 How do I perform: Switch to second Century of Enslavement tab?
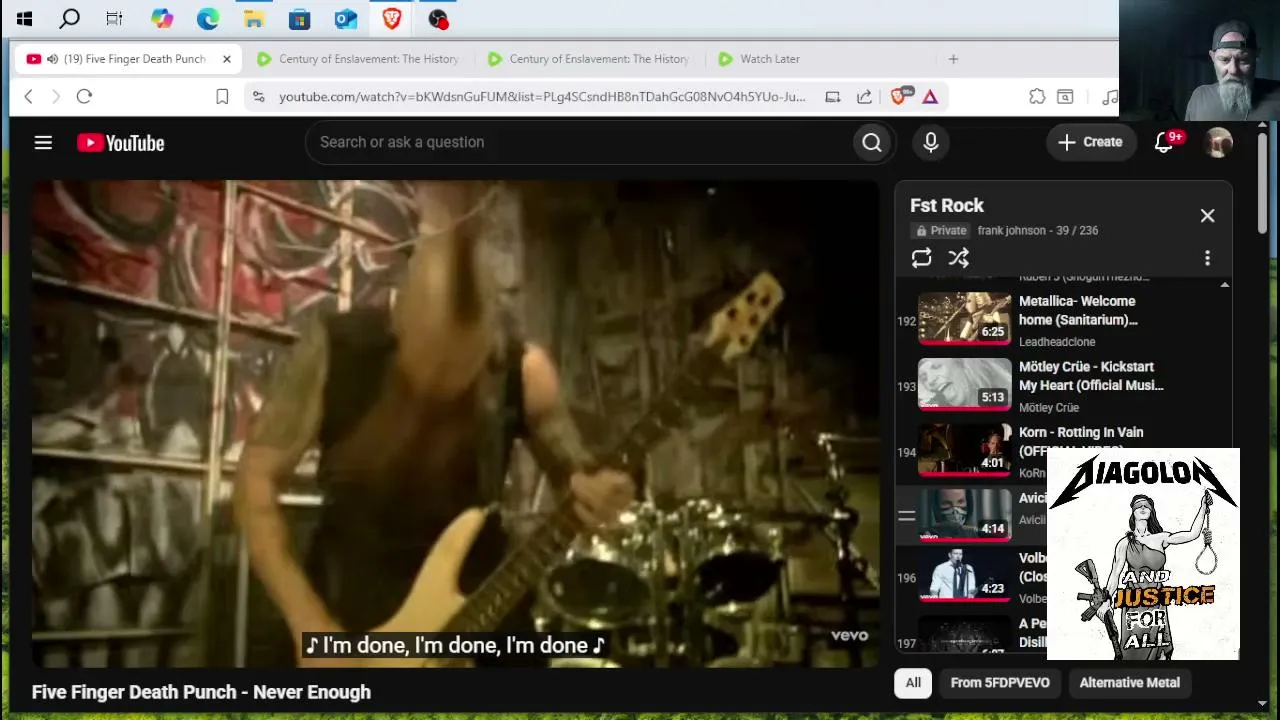(588, 59)
